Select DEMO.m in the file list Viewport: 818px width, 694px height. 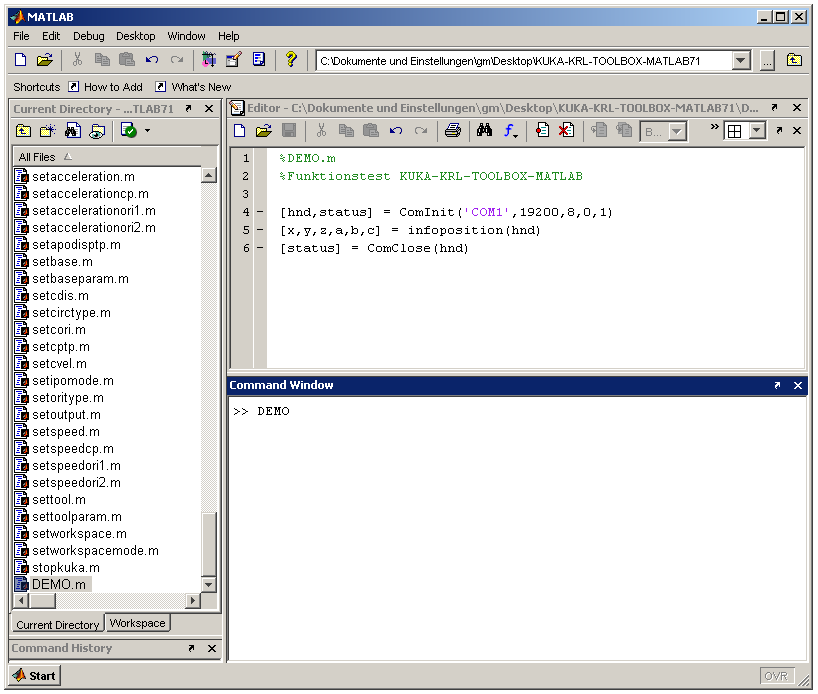(x=58, y=584)
